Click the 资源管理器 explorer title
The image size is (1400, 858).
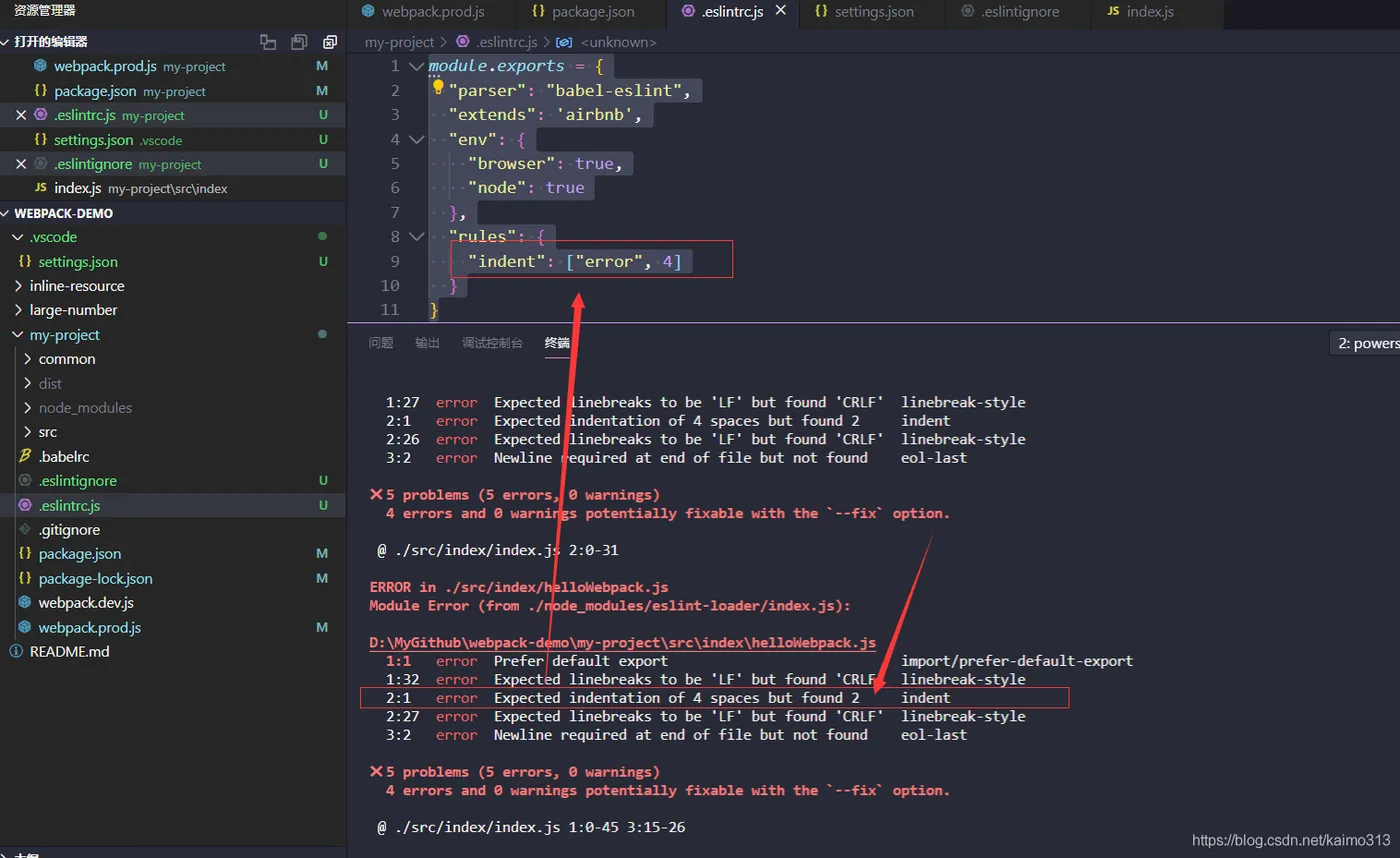(45, 11)
